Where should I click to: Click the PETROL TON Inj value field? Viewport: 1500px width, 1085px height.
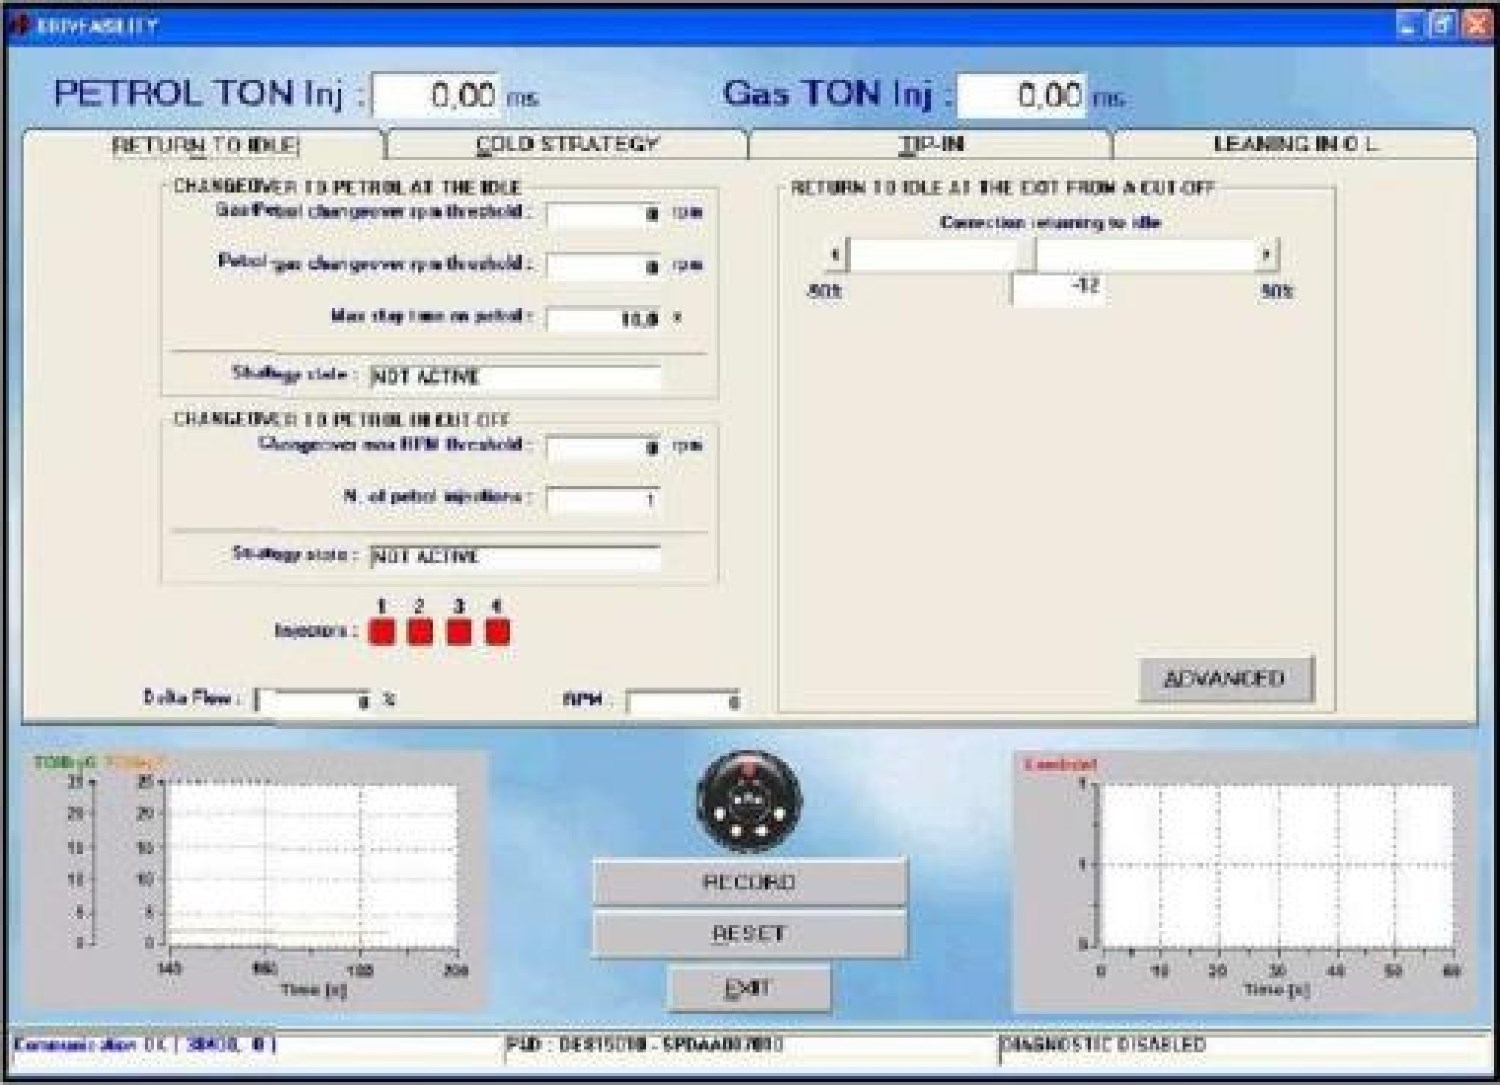pyautogui.click(x=436, y=96)
